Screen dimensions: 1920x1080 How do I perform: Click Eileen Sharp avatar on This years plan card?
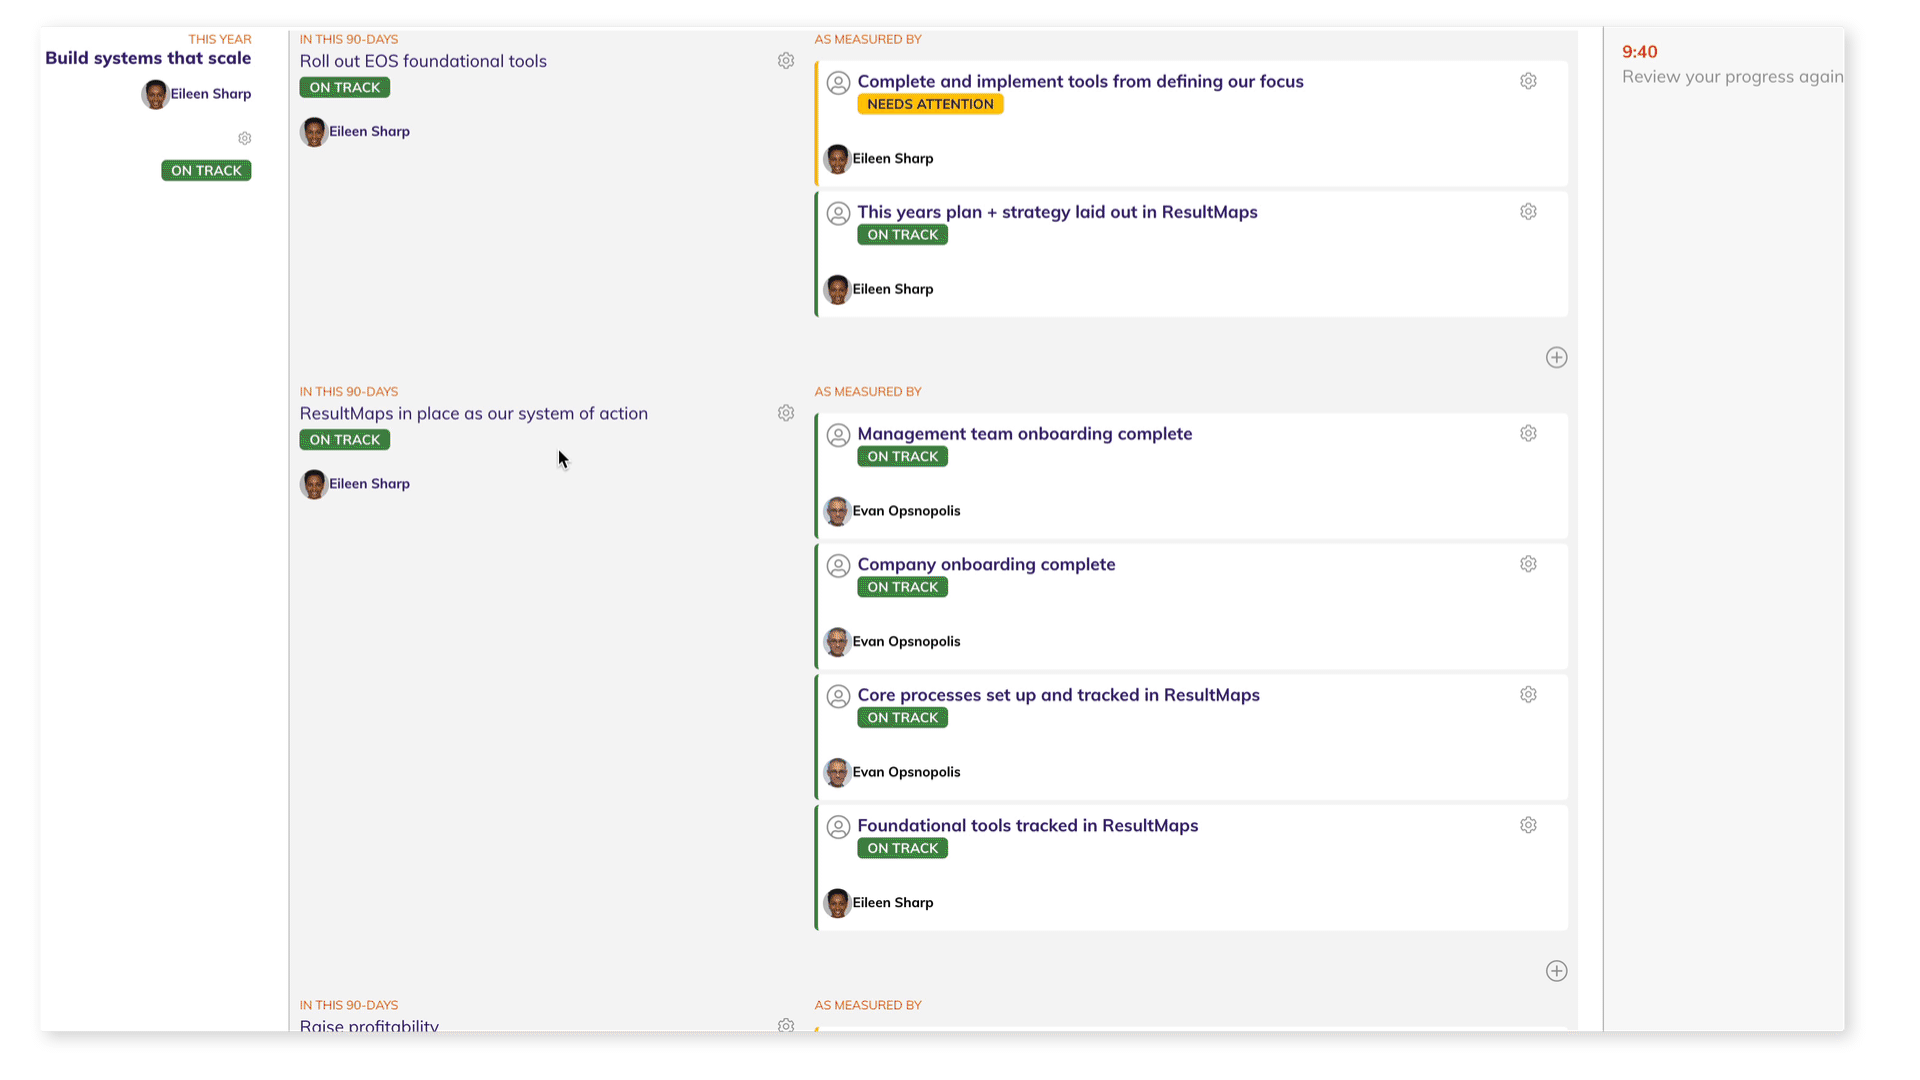click(x=837, y=289)
